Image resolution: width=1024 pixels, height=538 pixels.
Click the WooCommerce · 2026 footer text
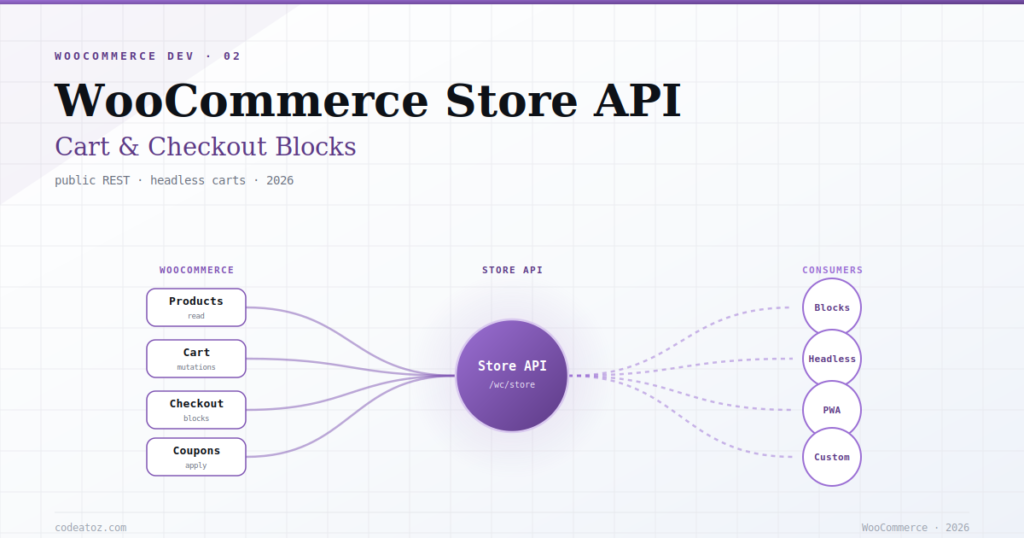tap(915, 528)
